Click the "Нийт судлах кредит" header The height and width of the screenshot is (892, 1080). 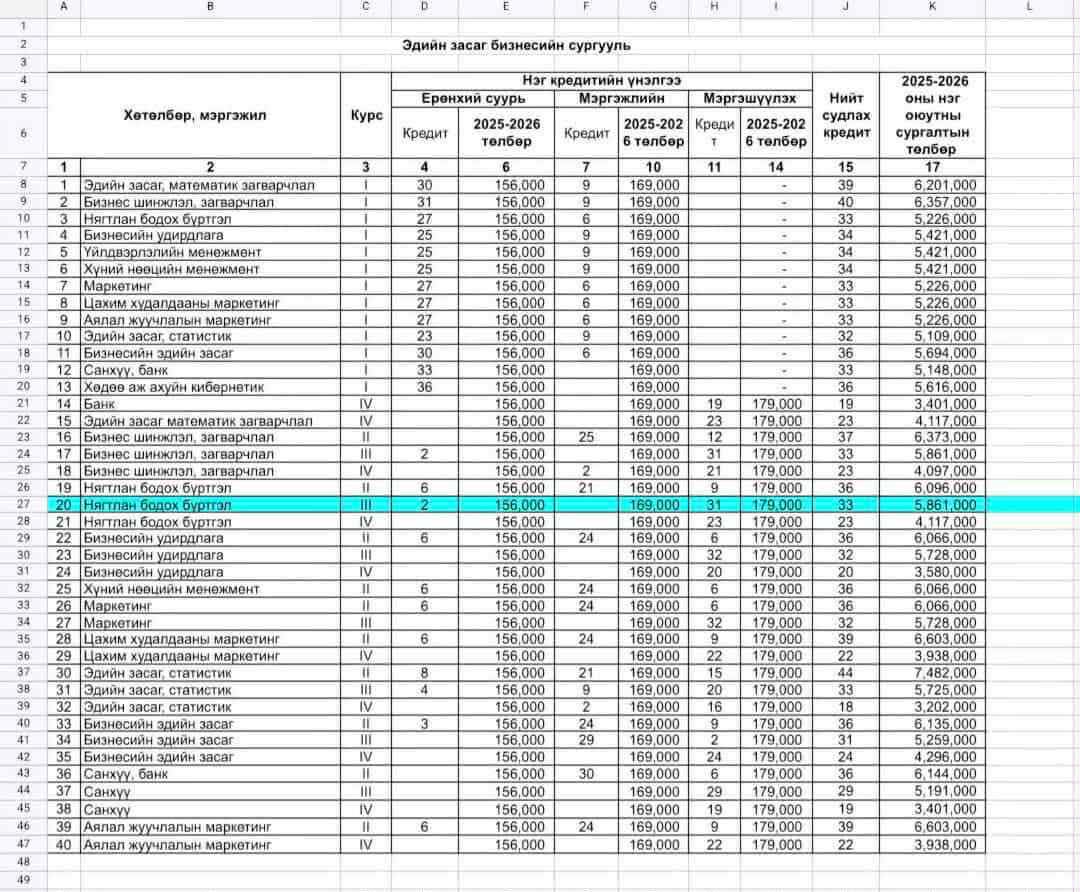point(846,115)
